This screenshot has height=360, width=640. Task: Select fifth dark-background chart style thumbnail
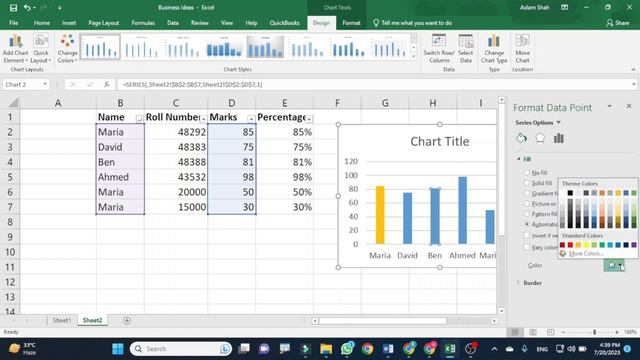click(265, 47)
